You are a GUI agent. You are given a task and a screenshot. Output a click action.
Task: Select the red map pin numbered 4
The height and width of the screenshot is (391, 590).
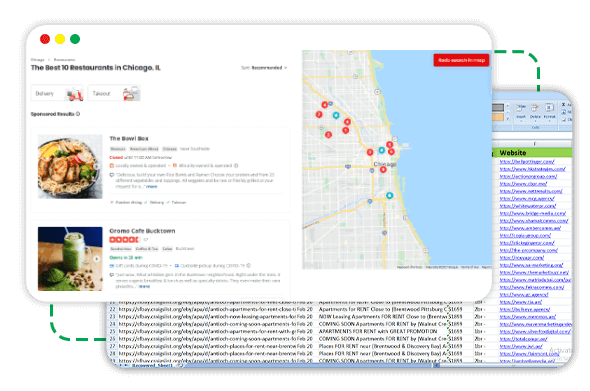click(x=324, y=105)
